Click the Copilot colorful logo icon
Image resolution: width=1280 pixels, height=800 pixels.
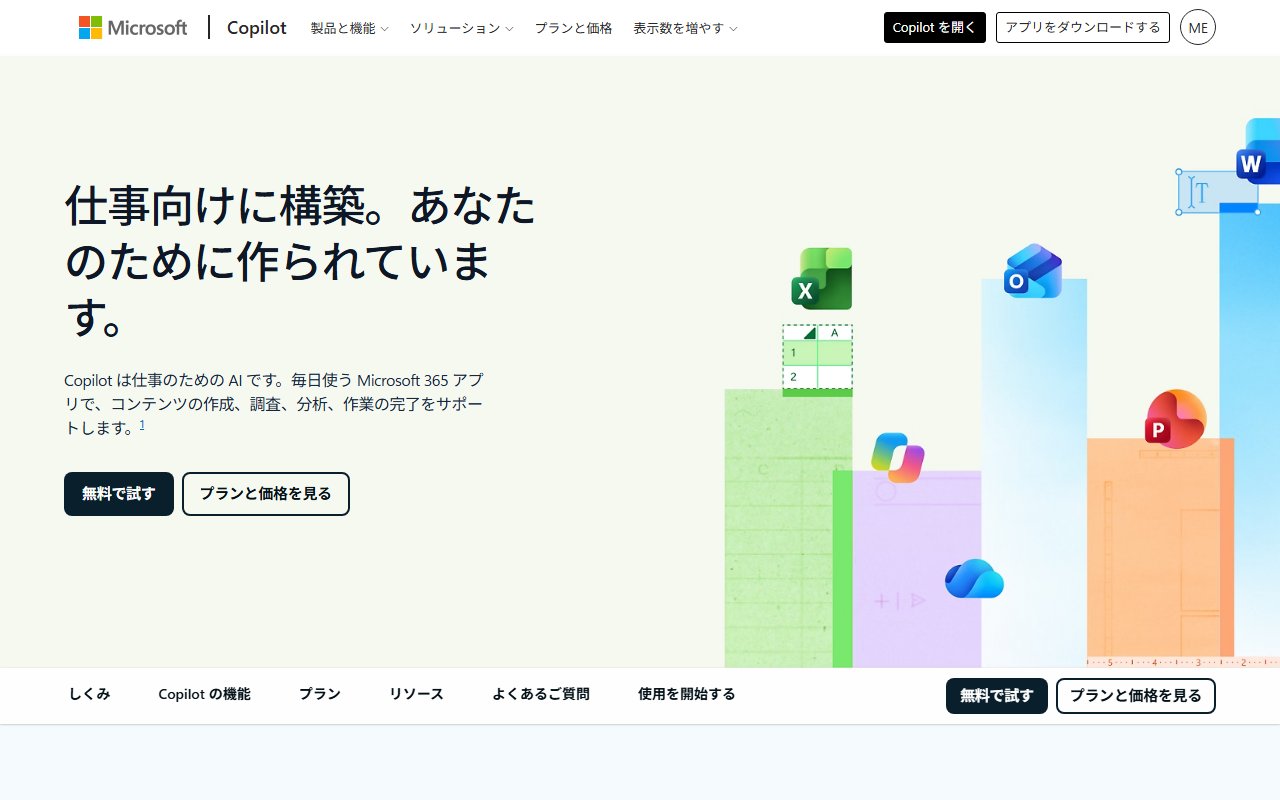(897, 458)
